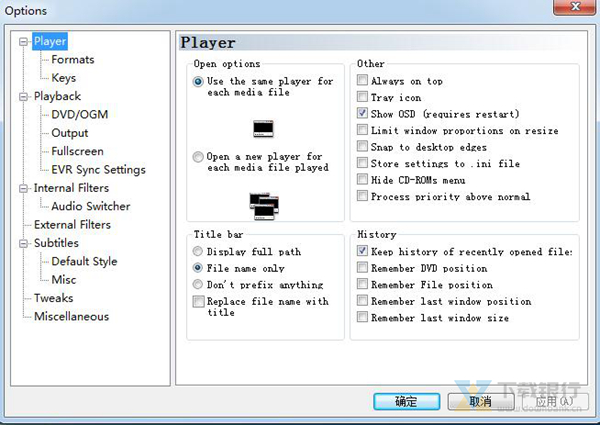
Task: Enable Remember DVD position
Action: pyautogui.click(x=362, y=267)
